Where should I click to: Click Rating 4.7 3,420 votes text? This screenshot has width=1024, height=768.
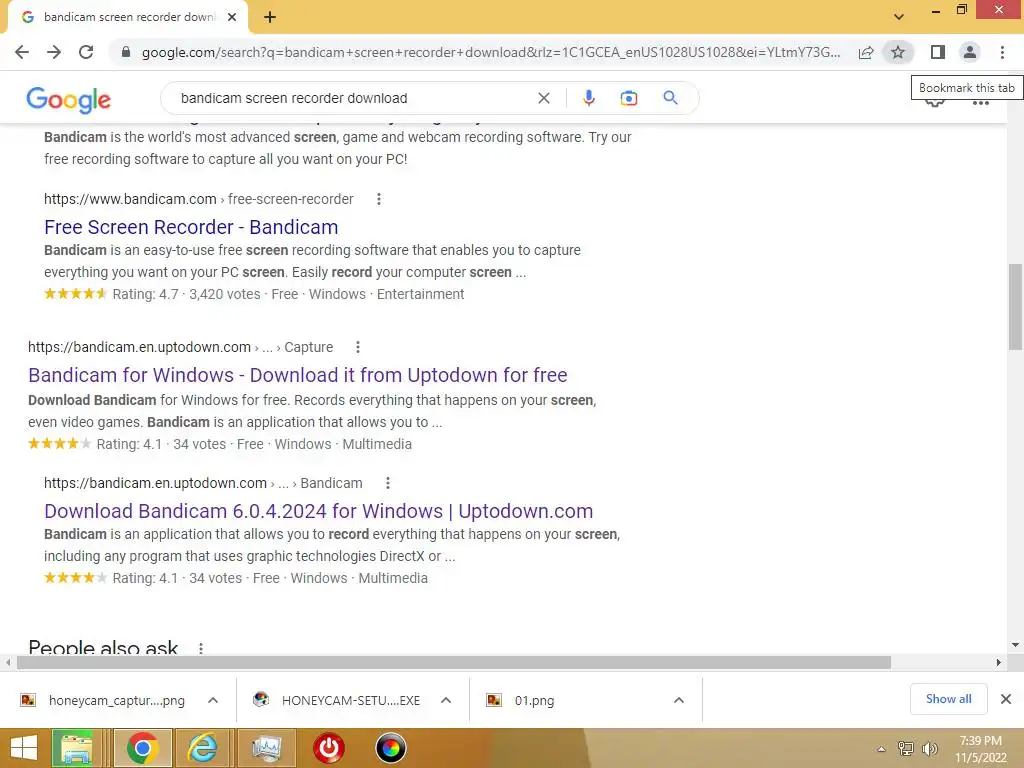(186, 294)
